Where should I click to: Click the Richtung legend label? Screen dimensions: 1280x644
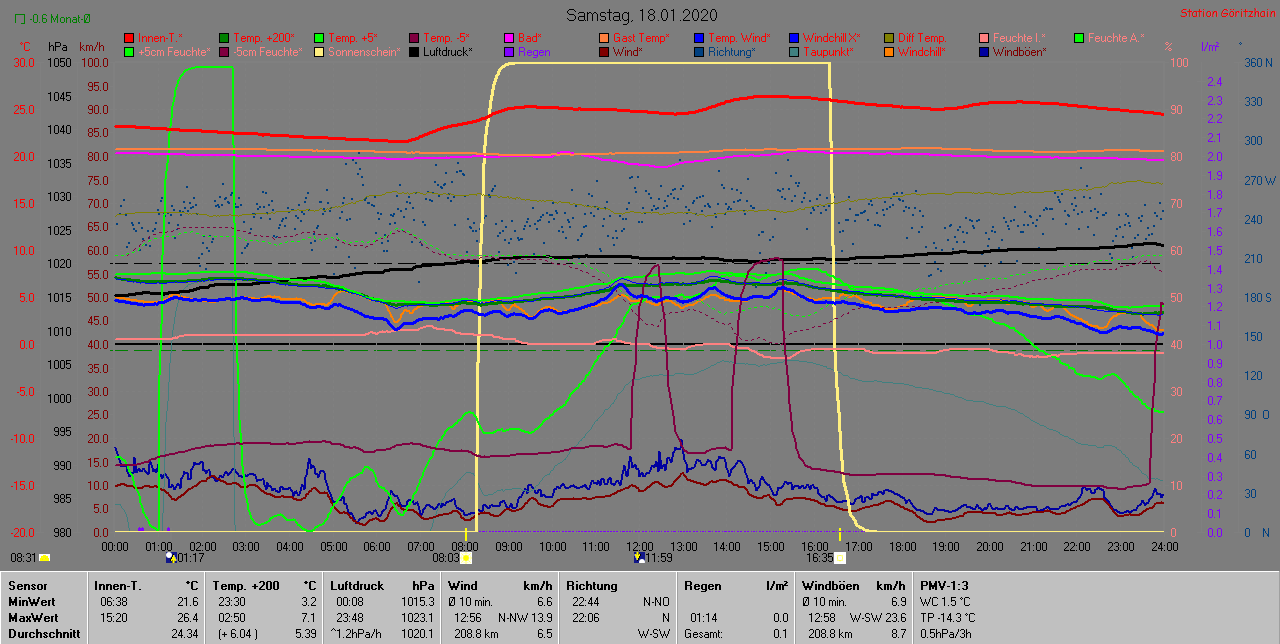732,51
